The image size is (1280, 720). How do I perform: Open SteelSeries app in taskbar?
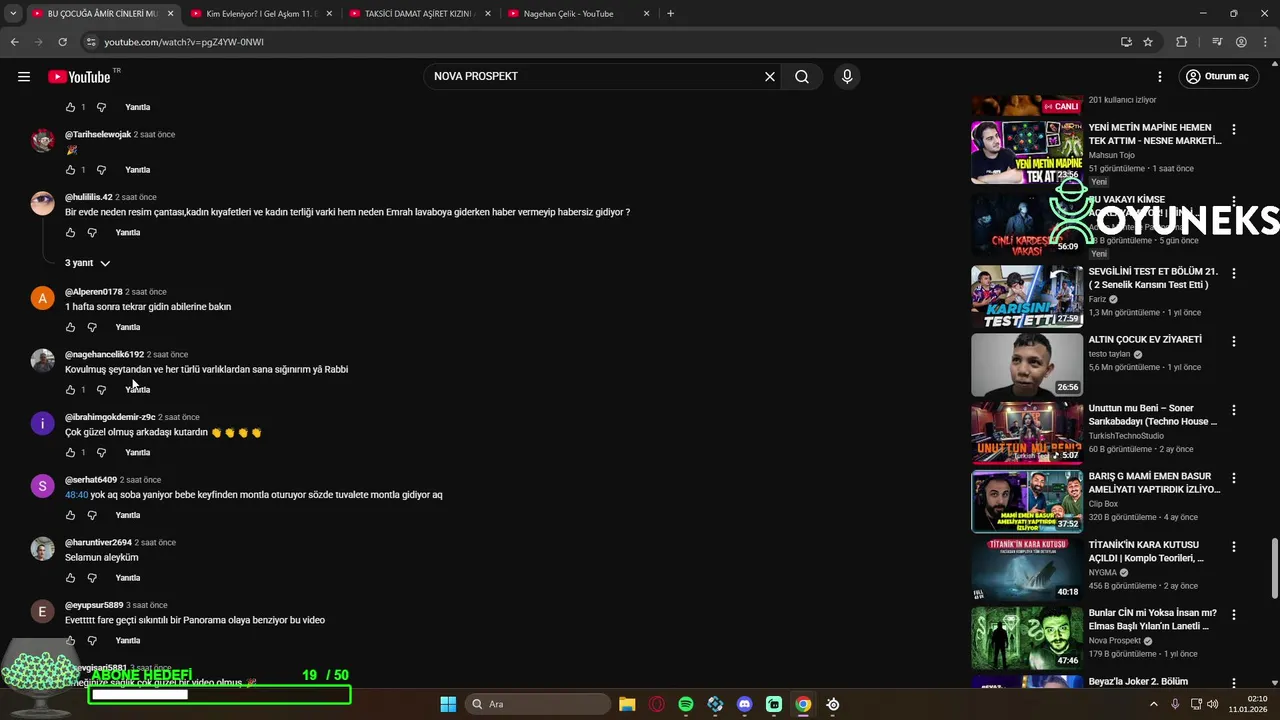click(x=833, y=704)
